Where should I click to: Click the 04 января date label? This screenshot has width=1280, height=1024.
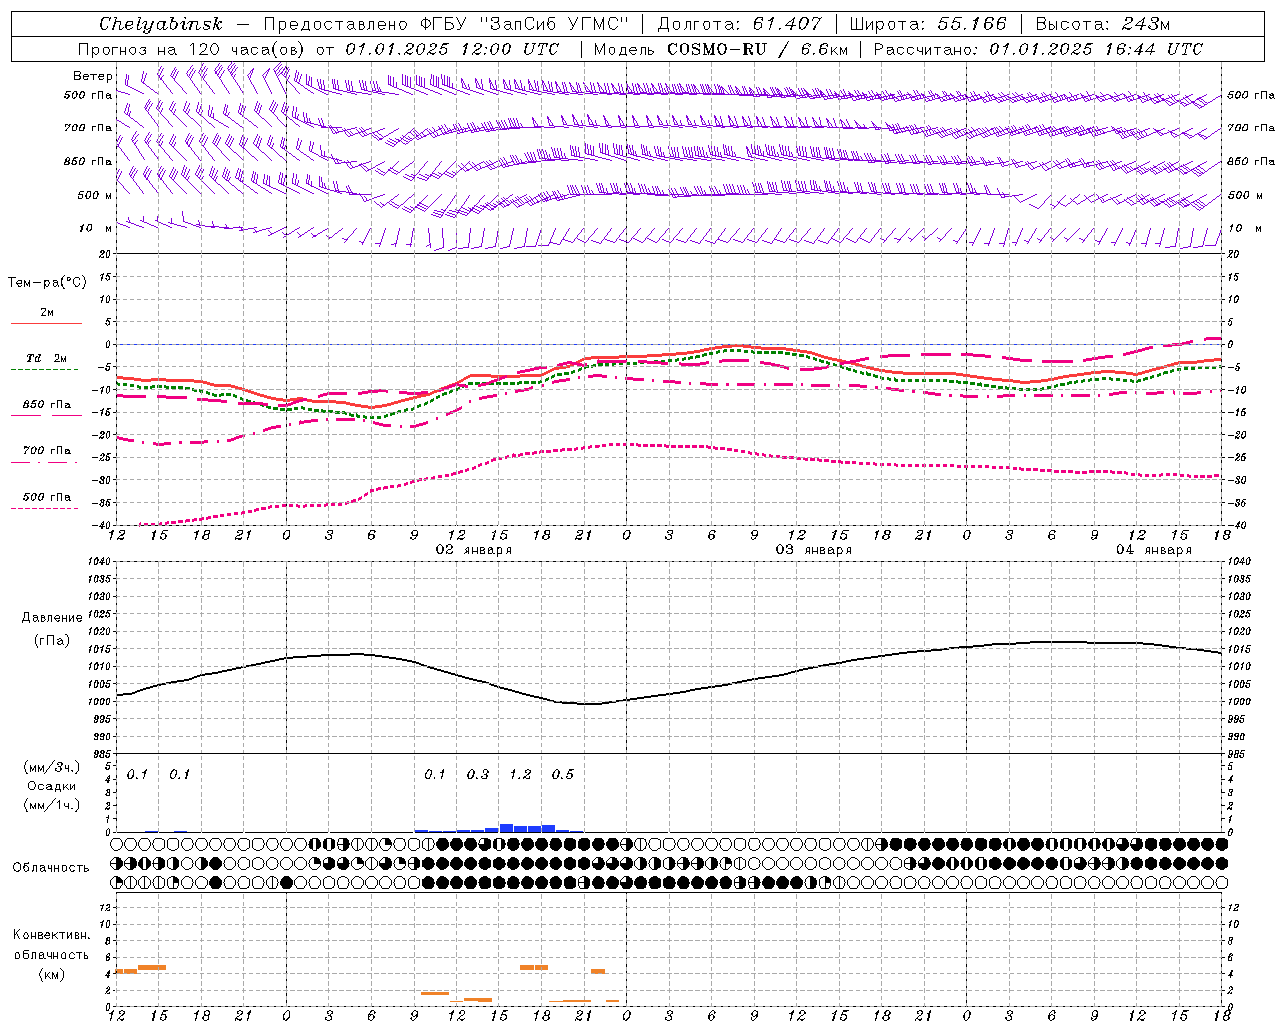pyautogui.click(x=1154, y=549)
